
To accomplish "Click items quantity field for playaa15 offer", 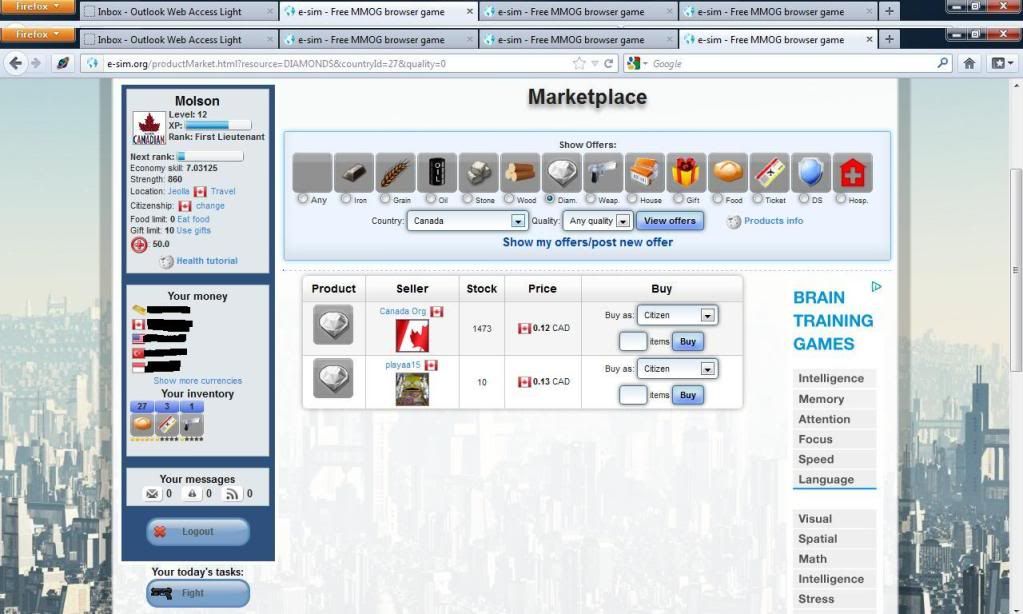I will tap(632, 395).
